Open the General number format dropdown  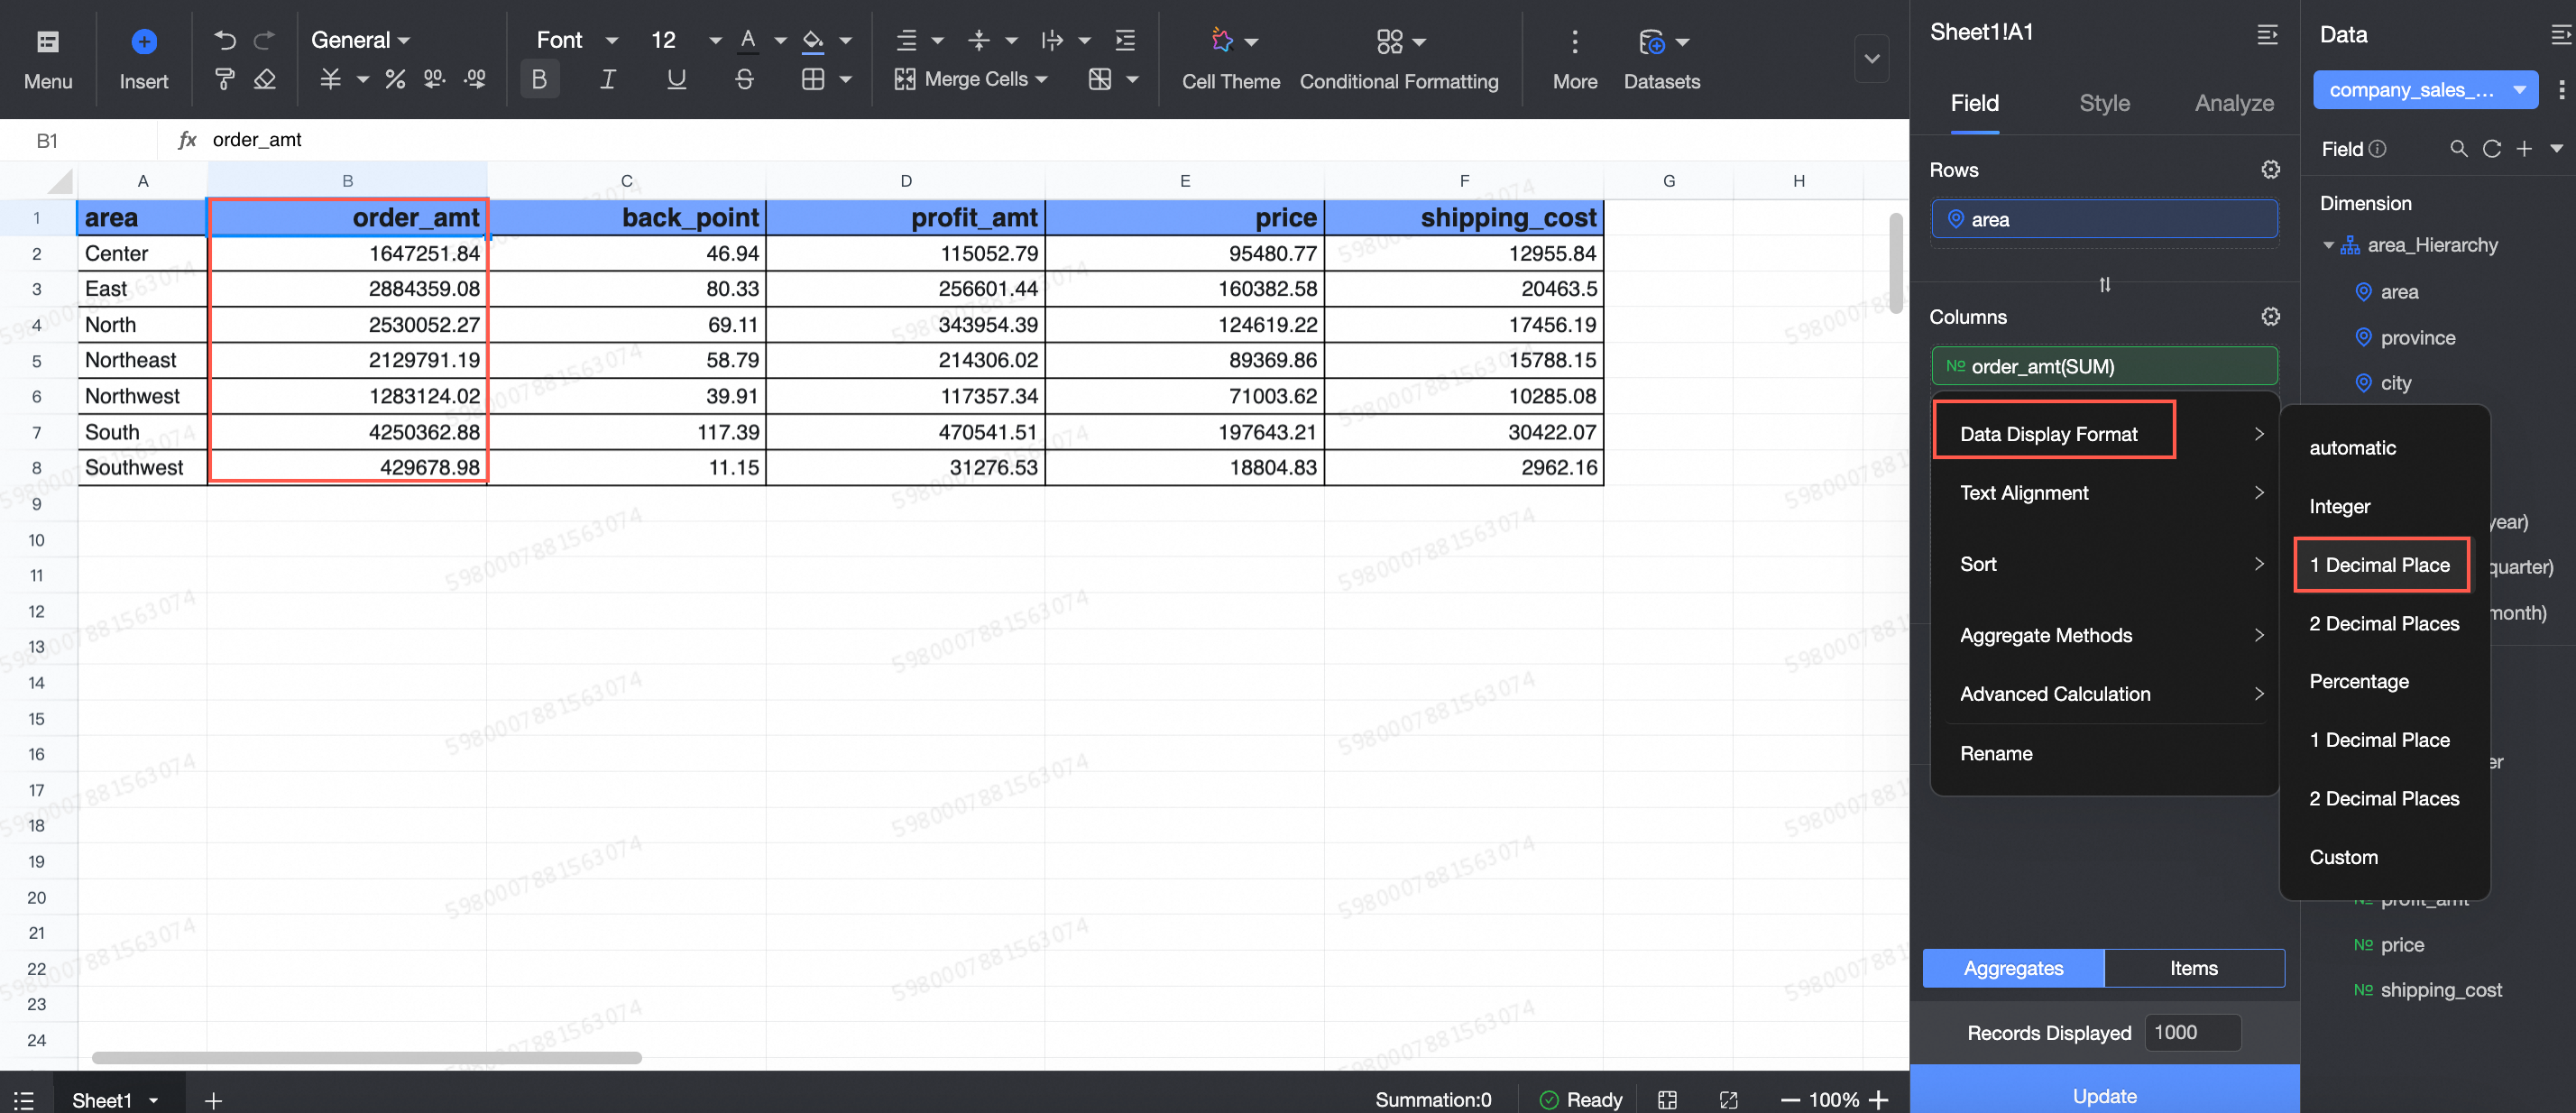coord(360,40)
